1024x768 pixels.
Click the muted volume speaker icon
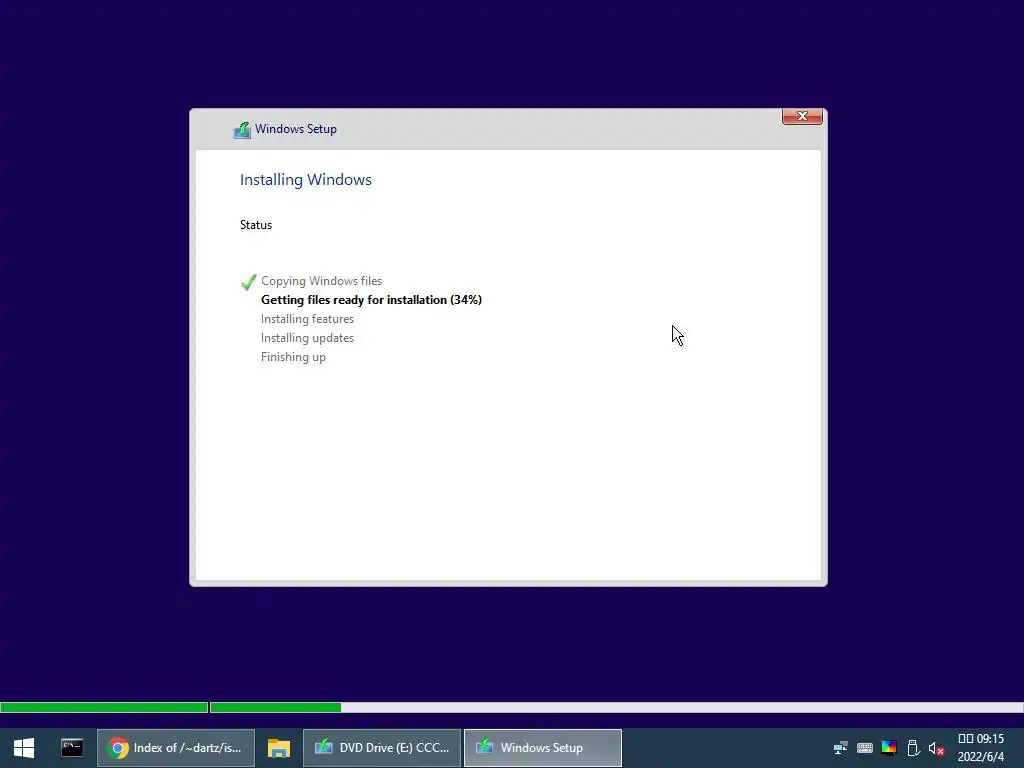(936, 748)
